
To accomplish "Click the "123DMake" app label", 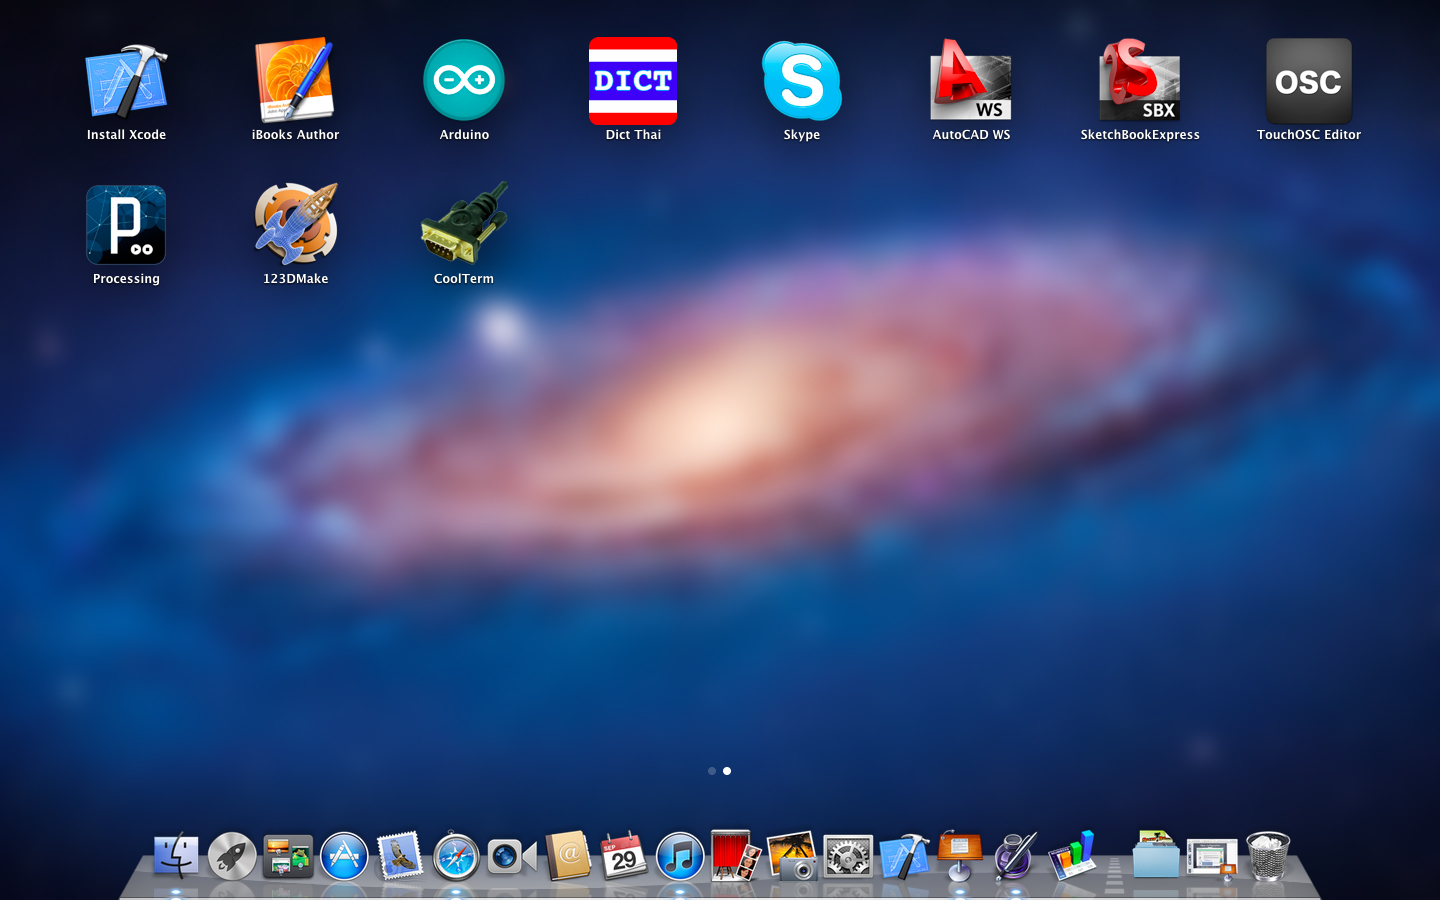I will 295,279.
